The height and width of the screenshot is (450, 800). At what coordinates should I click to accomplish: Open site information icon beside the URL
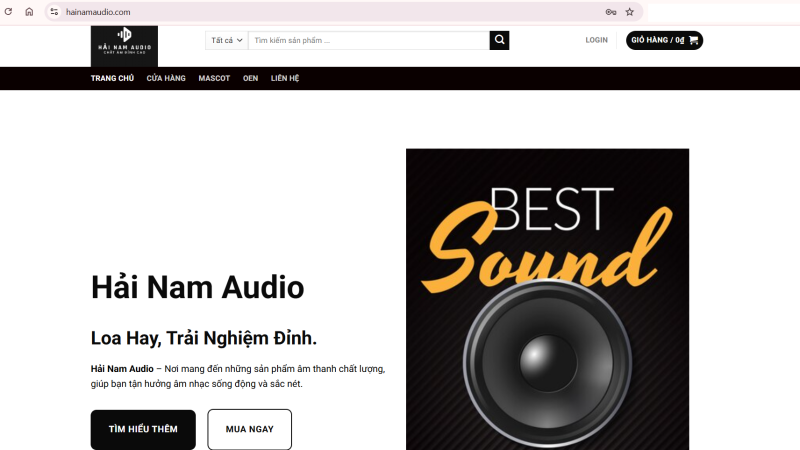(x=54, y=12)
